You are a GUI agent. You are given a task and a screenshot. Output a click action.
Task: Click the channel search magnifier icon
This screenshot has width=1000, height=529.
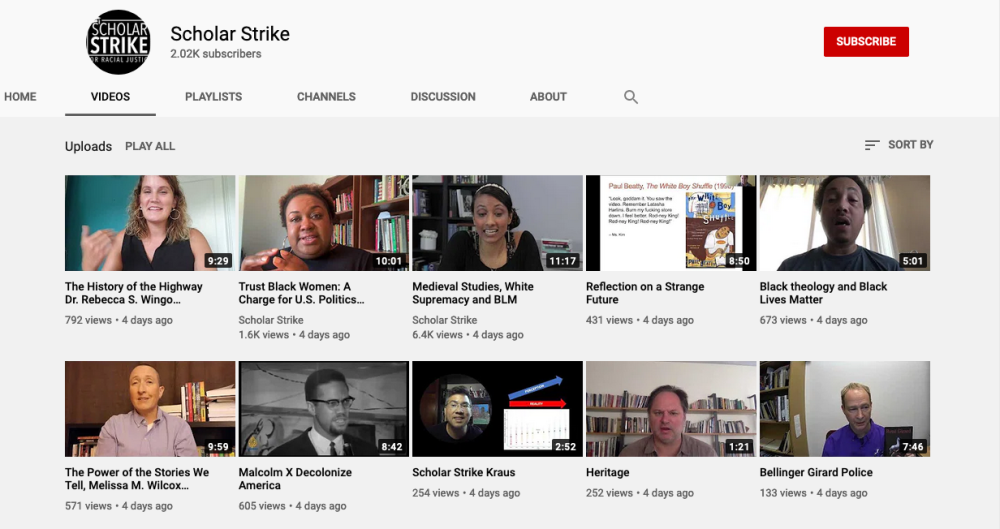pos(631,97)
